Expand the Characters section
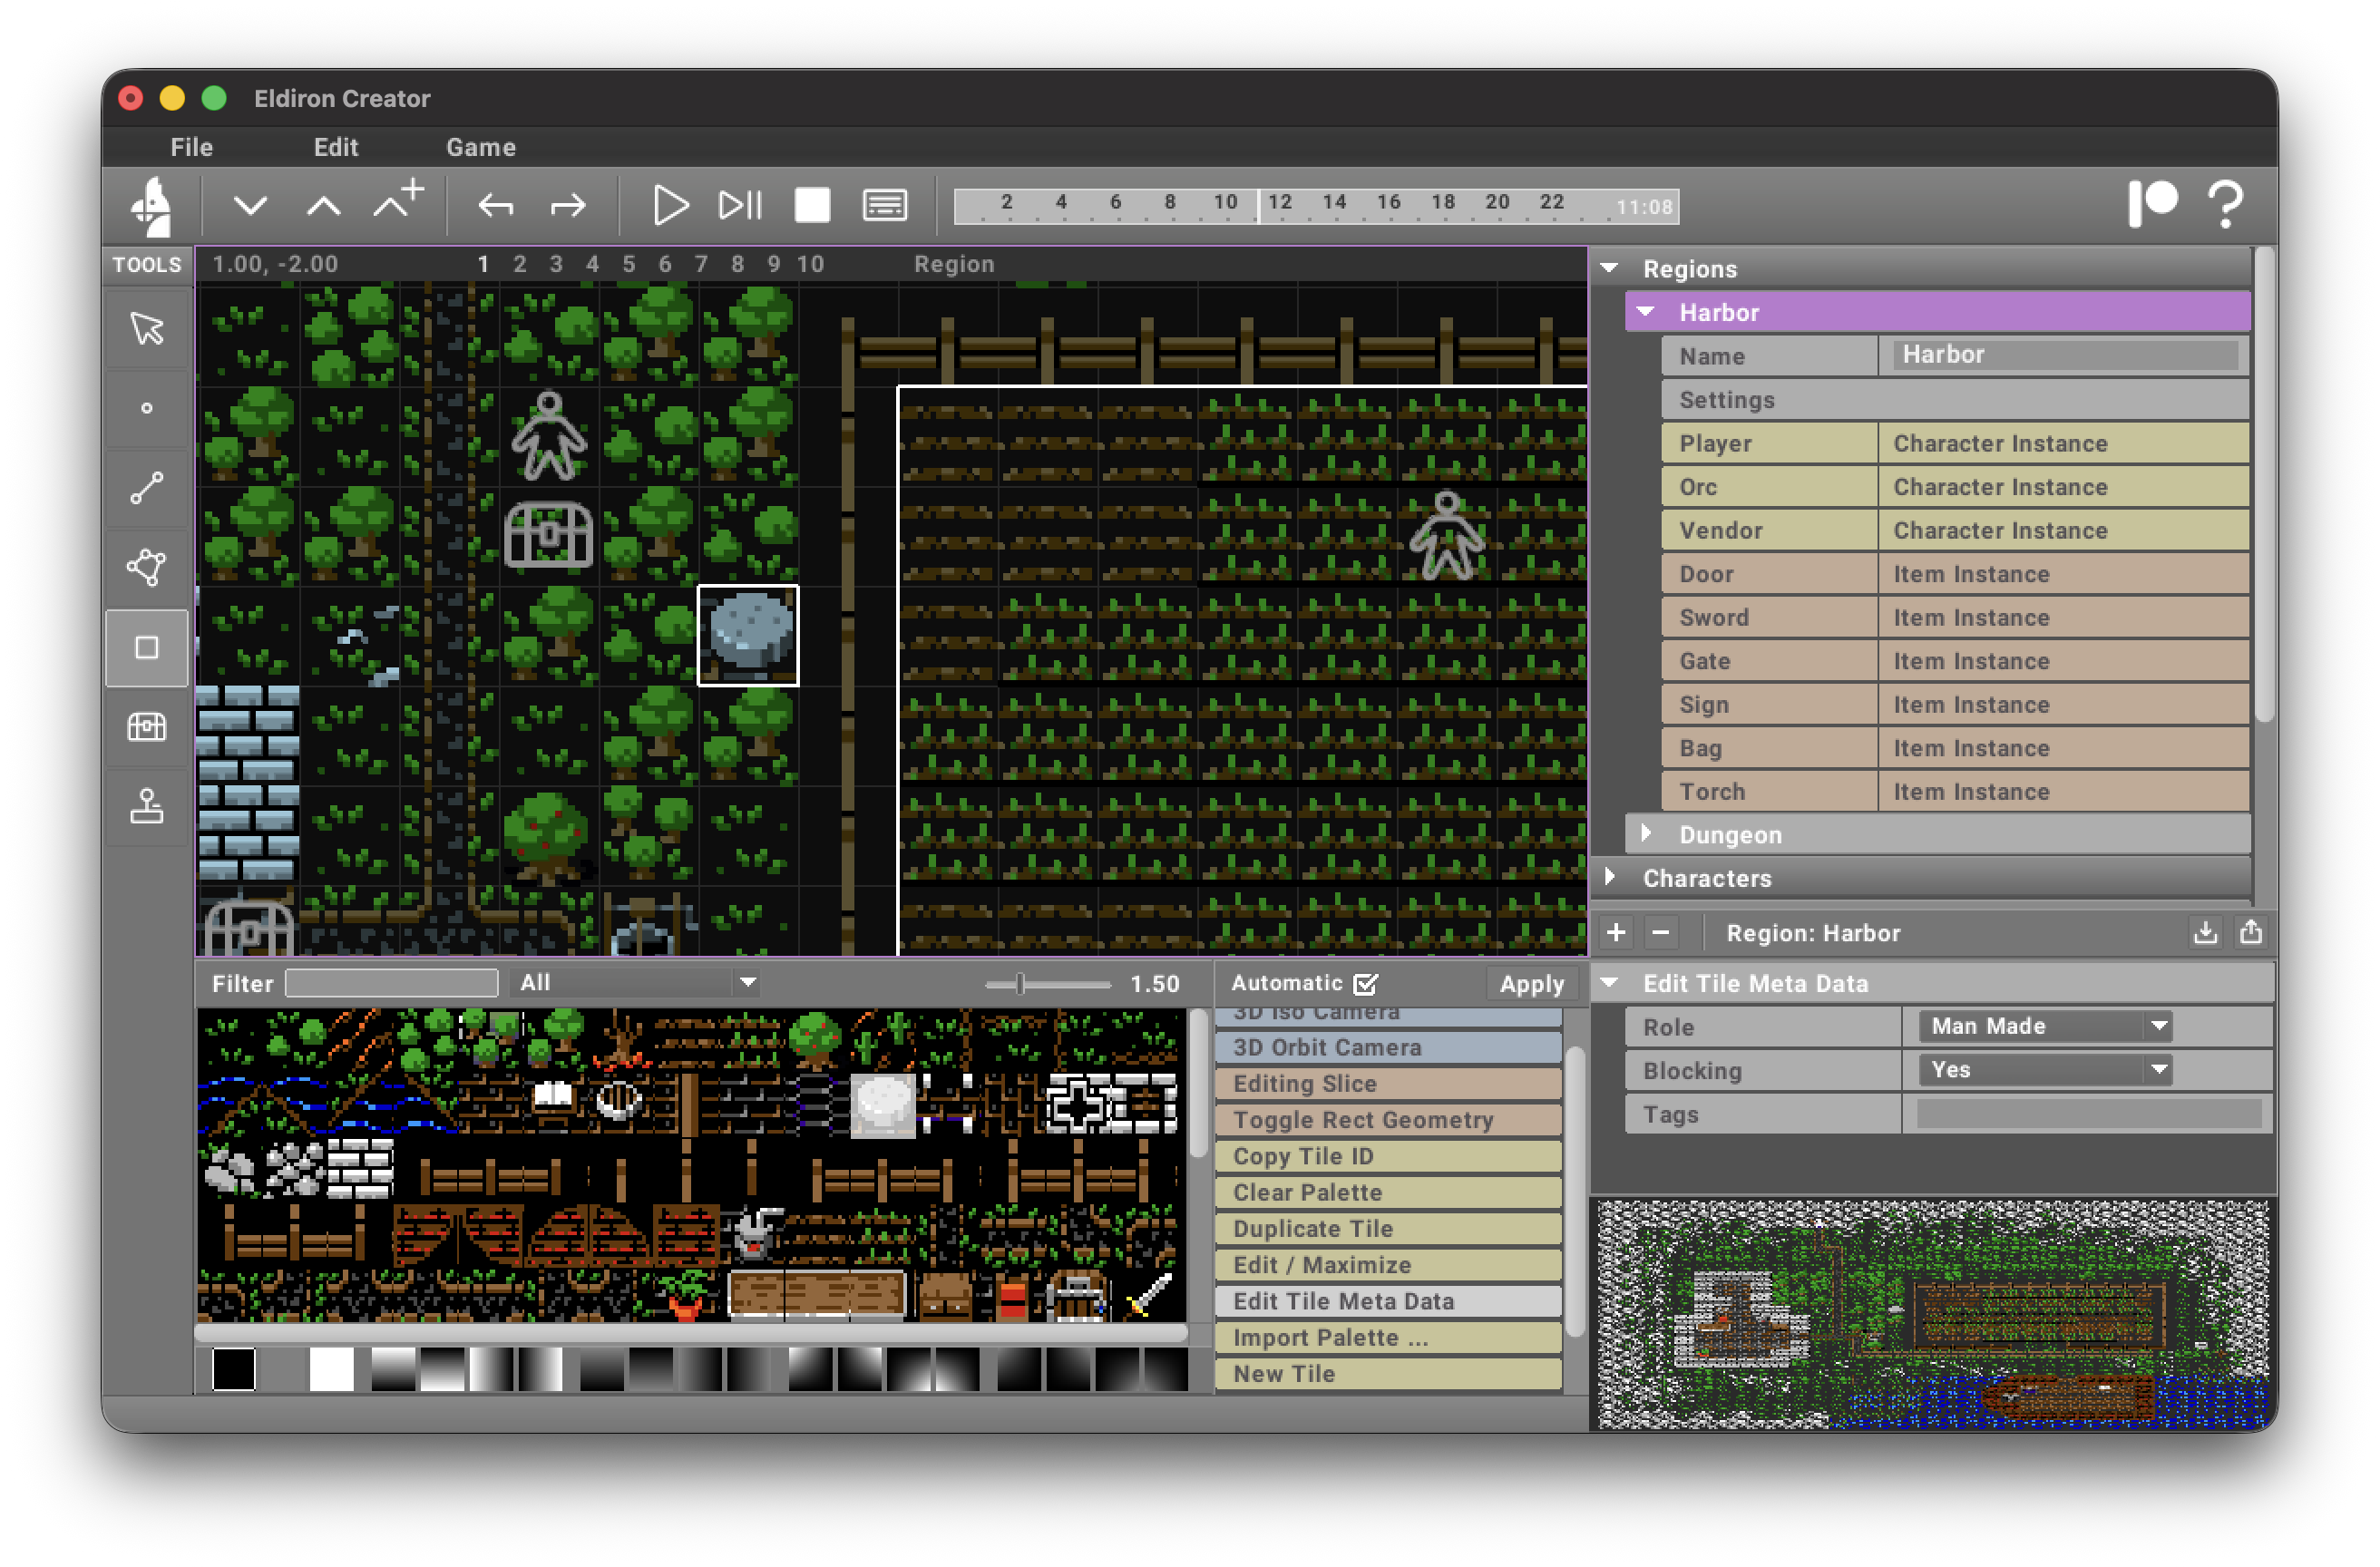This screenshot has height=1567, width=2380. click(x=1611, y=878)
